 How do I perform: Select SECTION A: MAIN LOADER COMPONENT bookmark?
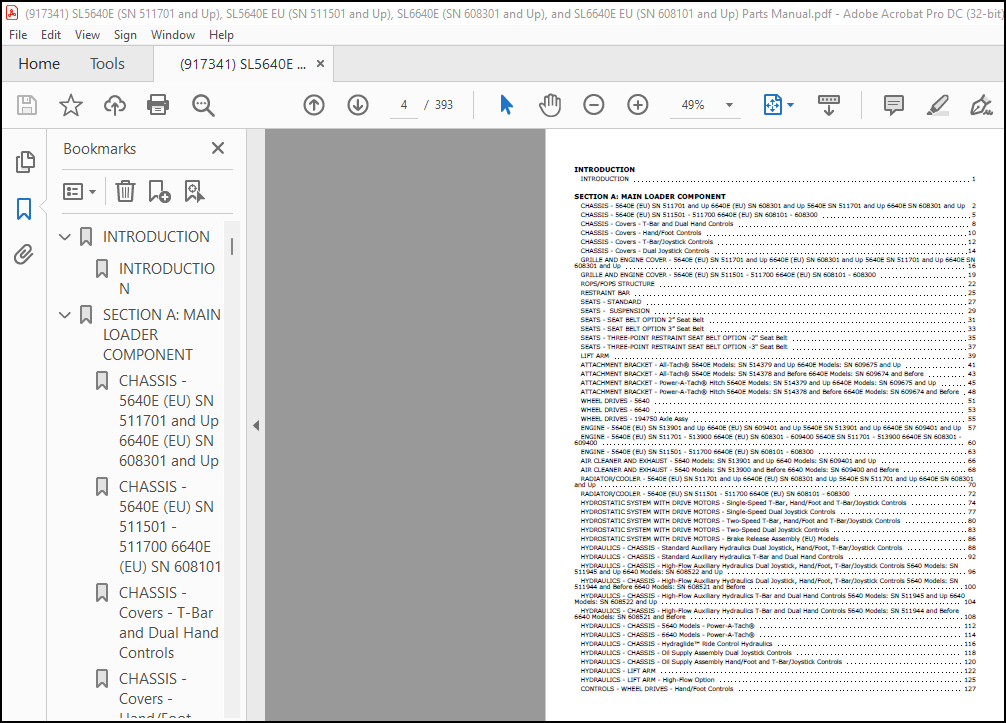162,335
